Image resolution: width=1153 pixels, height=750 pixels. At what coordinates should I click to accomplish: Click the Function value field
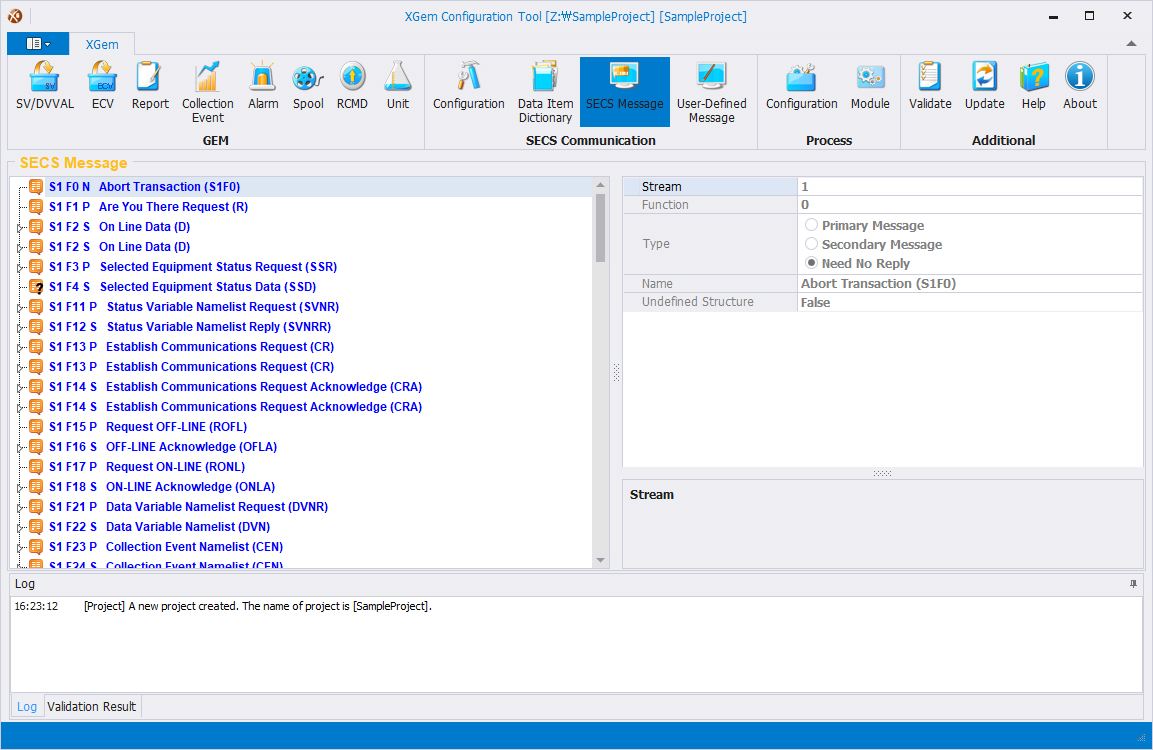(970, 204)
